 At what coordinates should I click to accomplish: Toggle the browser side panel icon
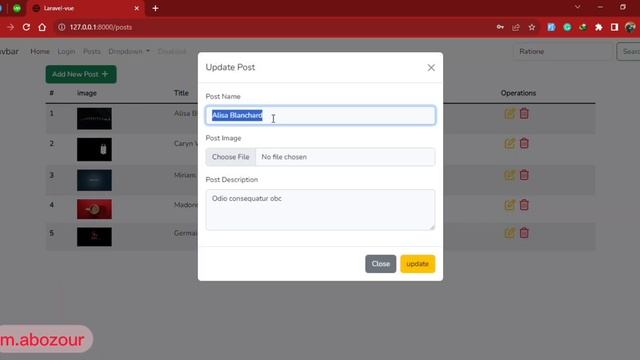(614, 27)
